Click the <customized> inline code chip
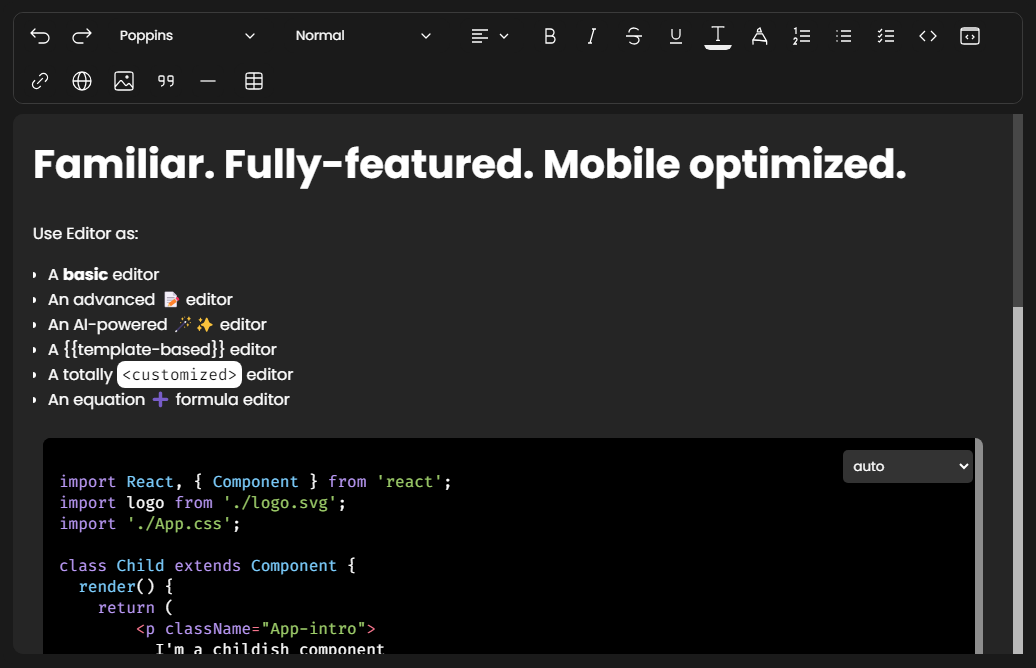Screen dimensions: 1036x668 pos(179,375)
